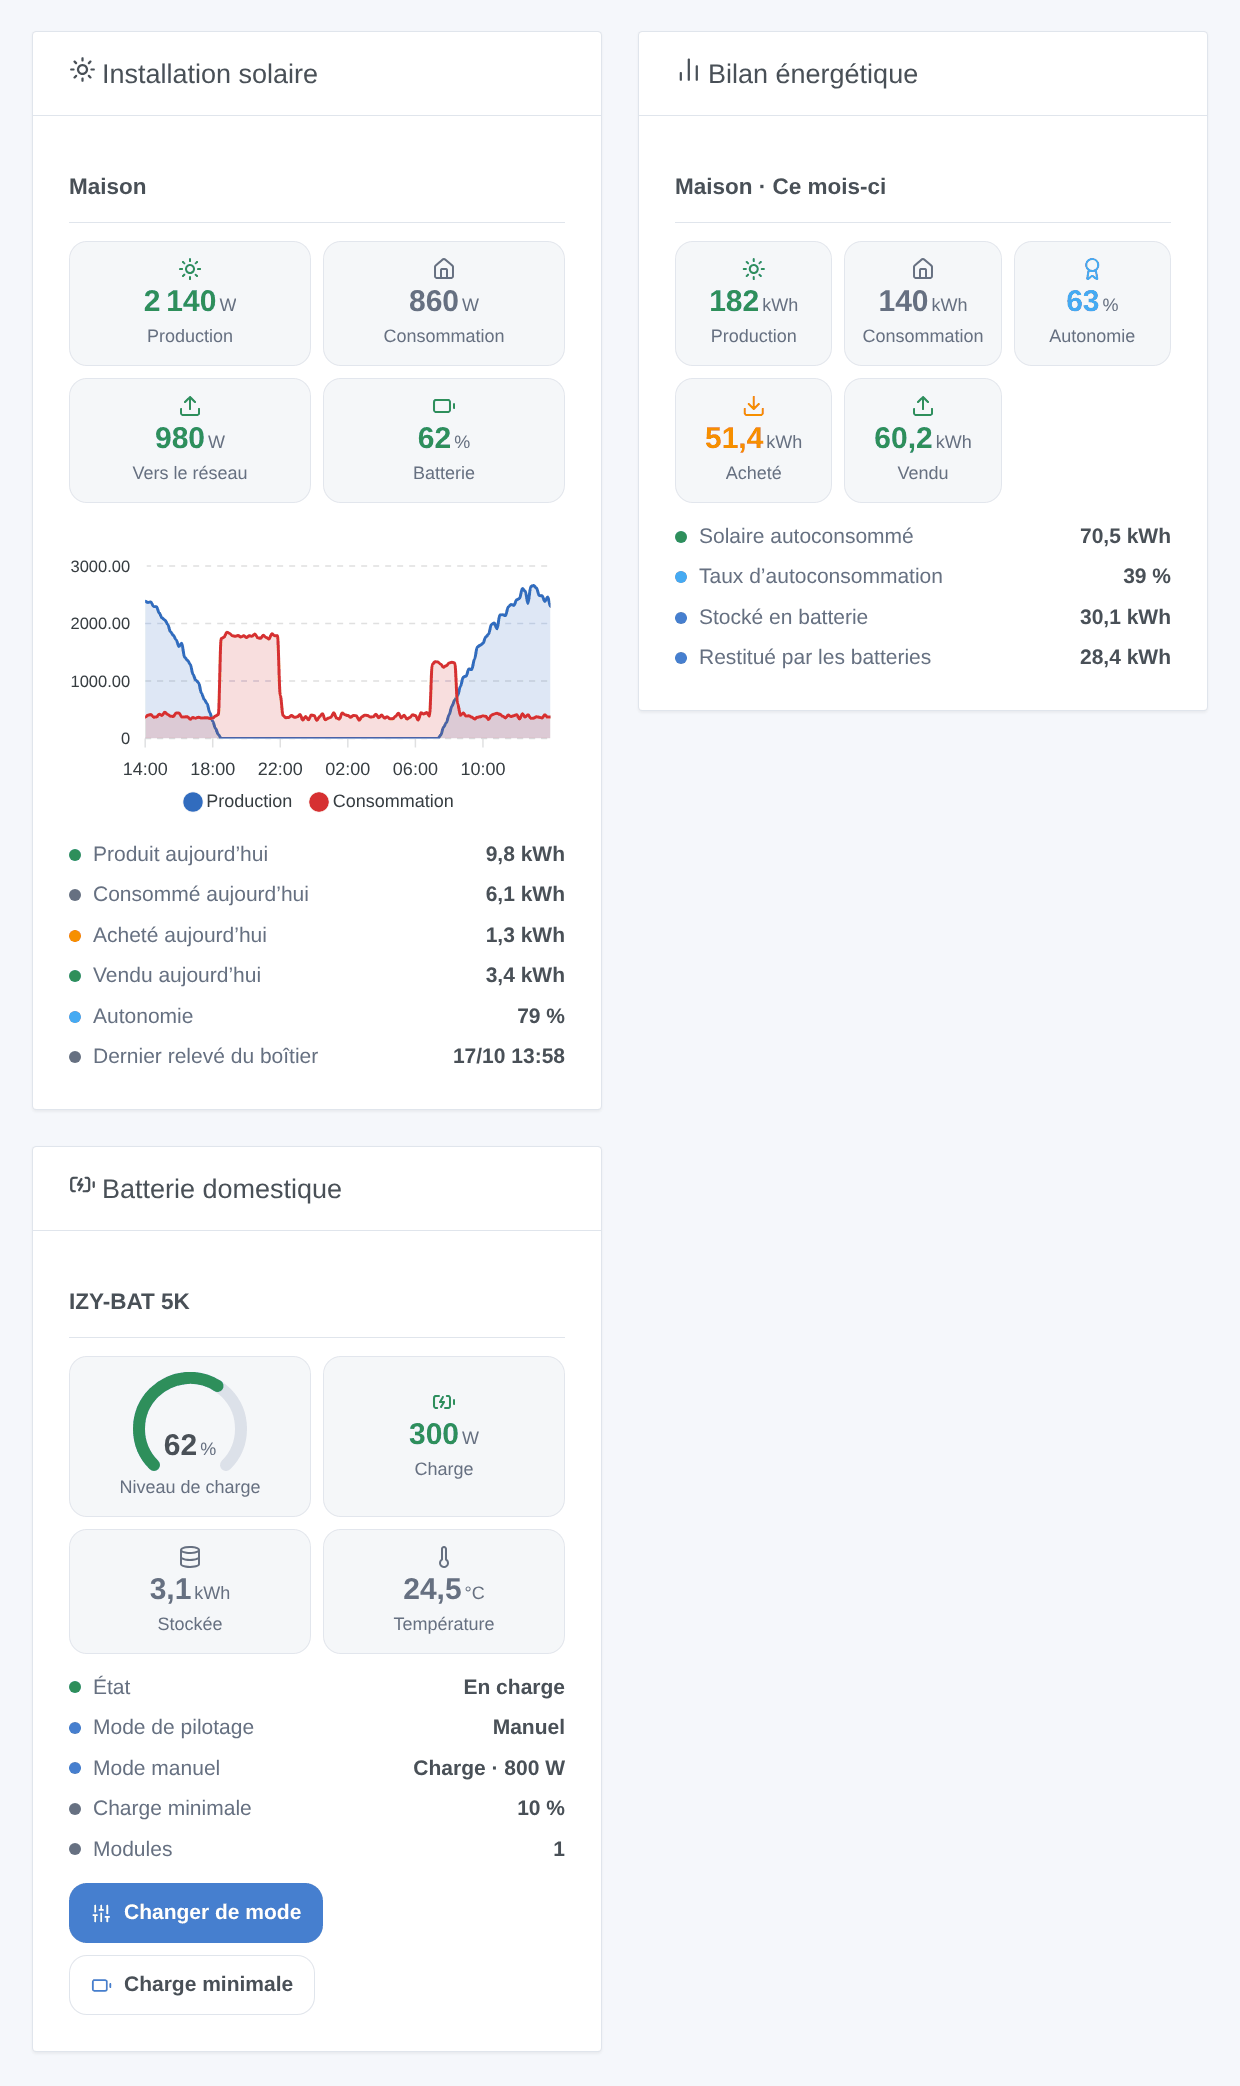The width and height of the screenshot is (1240, 2086).
Task: Click the battery icon beside Batterie domestique
Action: [82, 1185]
